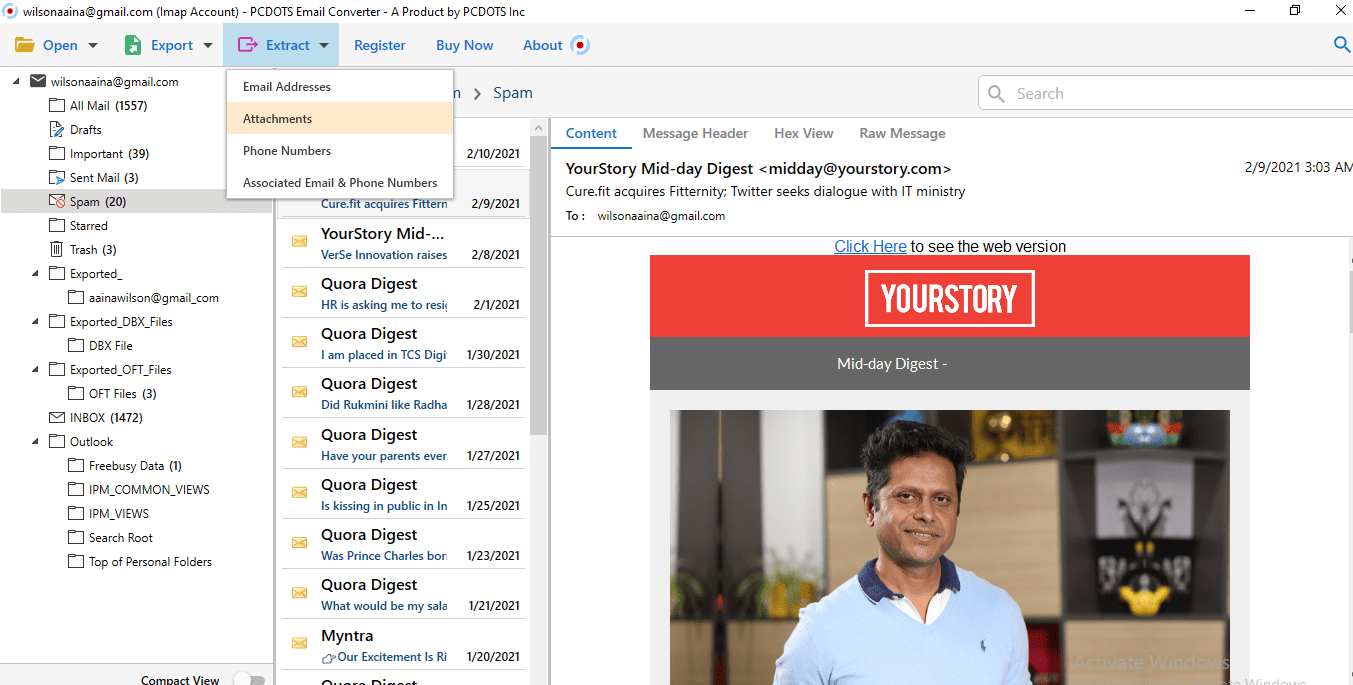Open the Open dropdown arrow

(93, 45)
